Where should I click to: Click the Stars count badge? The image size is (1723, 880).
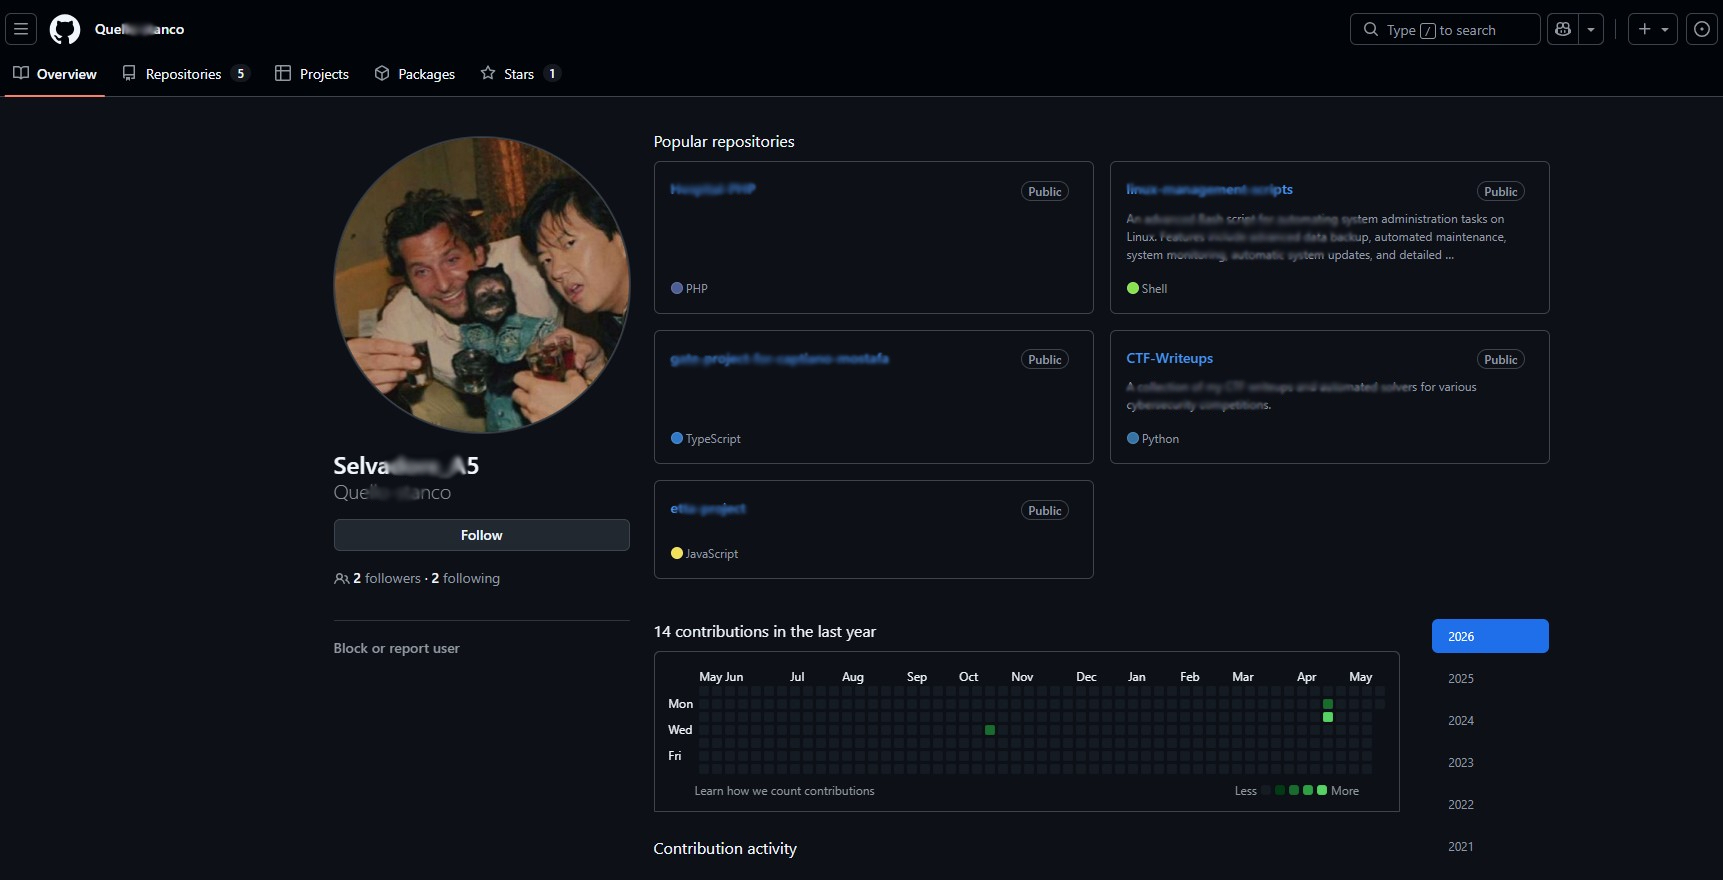pyautogui.click(x=552, y=73)
